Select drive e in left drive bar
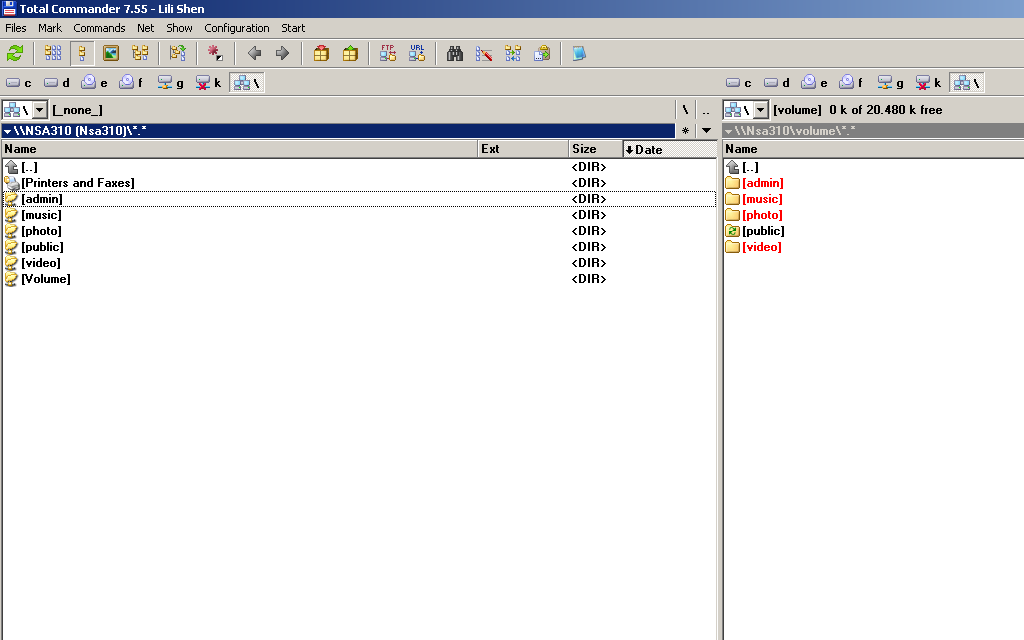 [x=94, y=83]
